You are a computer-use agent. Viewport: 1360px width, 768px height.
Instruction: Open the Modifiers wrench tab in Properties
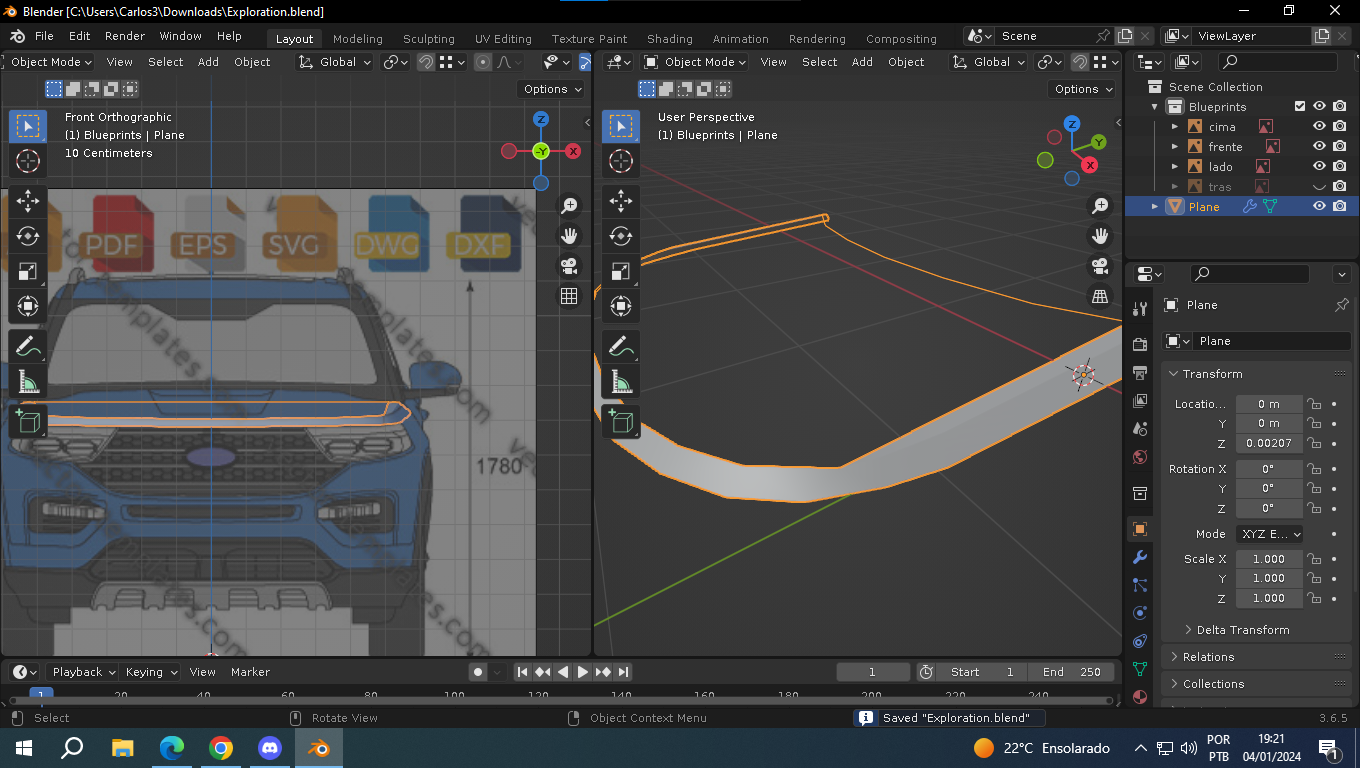click(x=1139, y=557)
